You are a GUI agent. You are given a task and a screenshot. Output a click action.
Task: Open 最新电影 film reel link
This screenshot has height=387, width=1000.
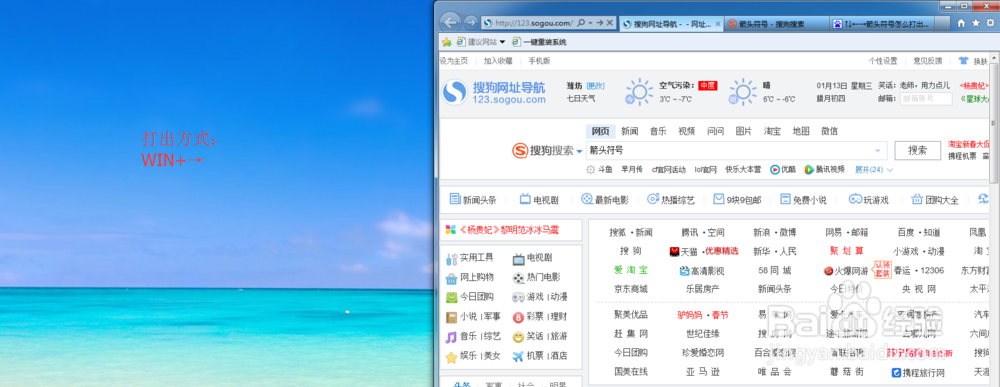(604, 200)
